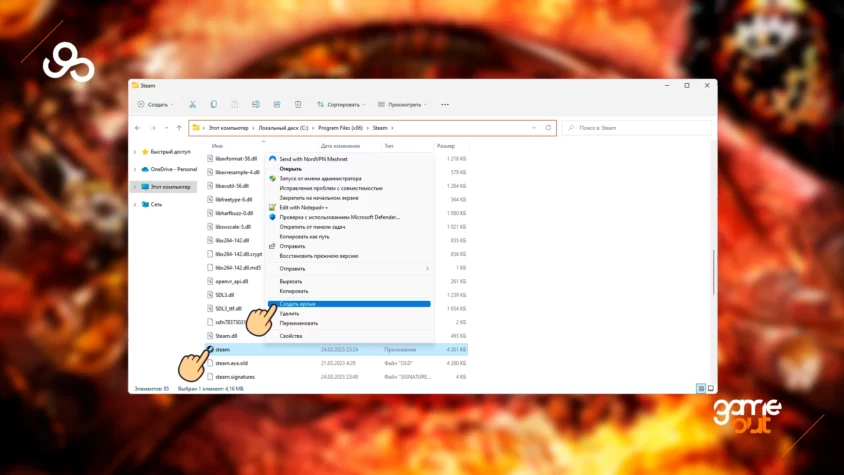Image resolution: width=844 pixels, height=475 pixels.
Task: Open address bar history dropdown arrow
Action: [x=534, y=128]
